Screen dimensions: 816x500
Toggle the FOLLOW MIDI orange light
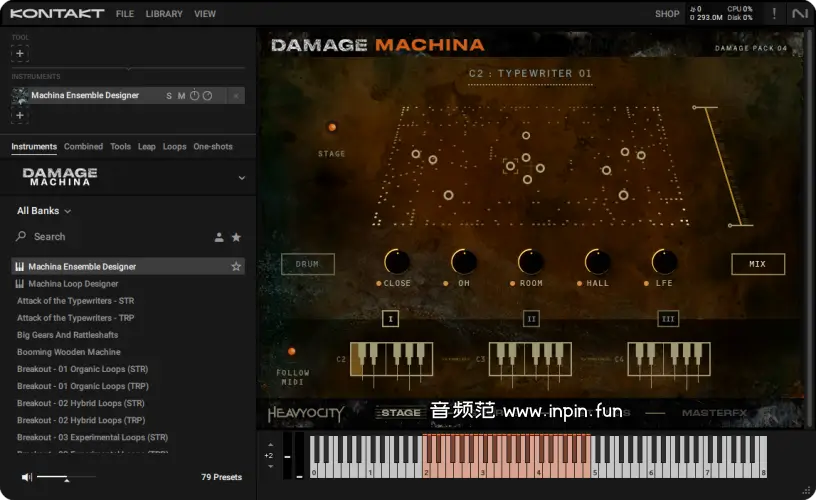pos(291,352)
